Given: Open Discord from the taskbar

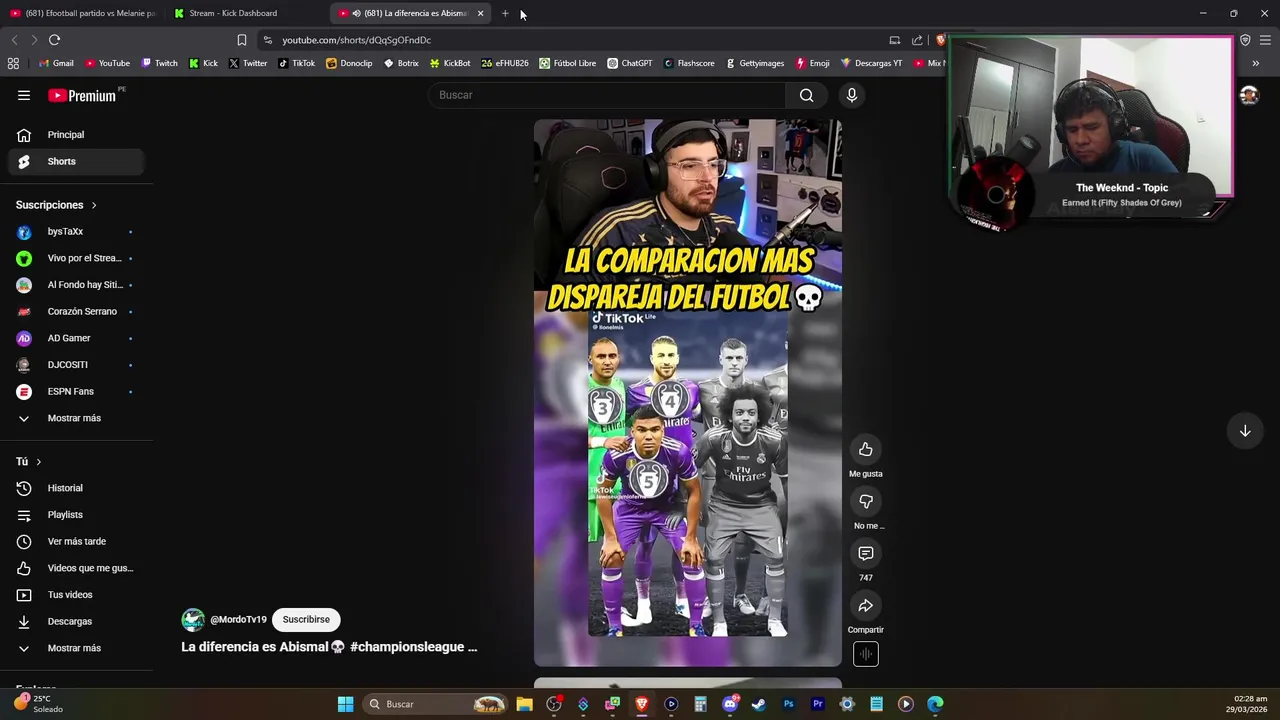Looking at the screenshot, I should click(x=730, y=704).
